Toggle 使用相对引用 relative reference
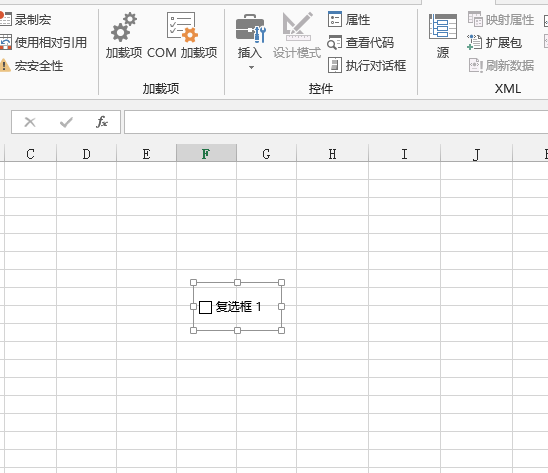 click(x=43, y=42)
